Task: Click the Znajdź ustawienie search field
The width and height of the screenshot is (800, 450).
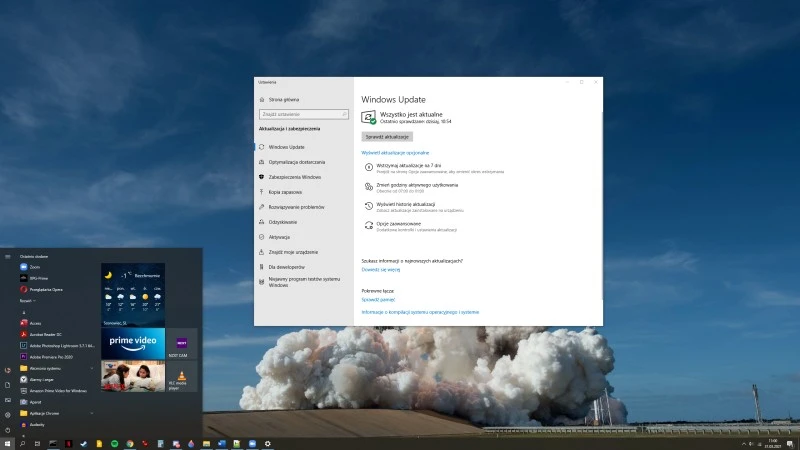Action: point(304,114)
